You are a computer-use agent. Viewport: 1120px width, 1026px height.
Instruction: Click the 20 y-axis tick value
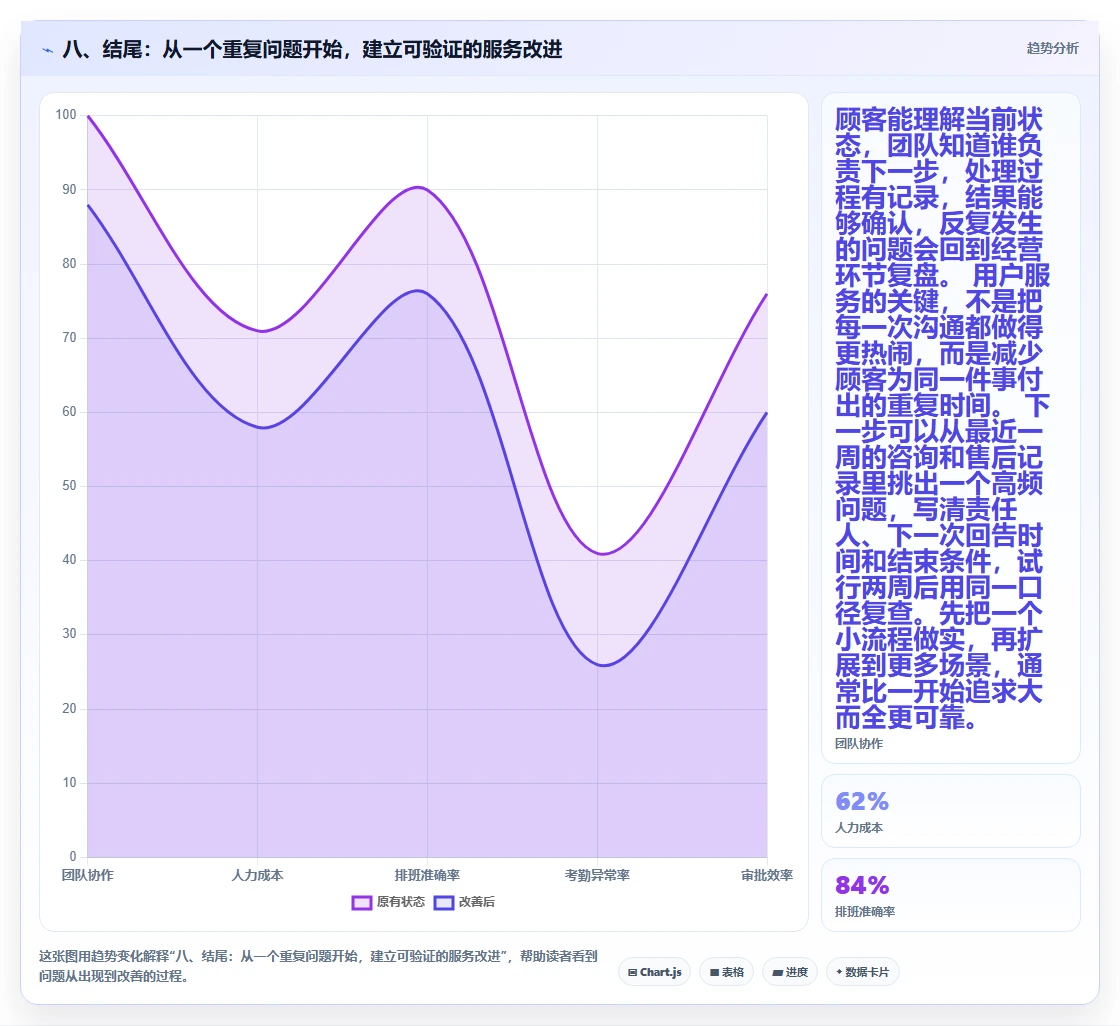coord(69,708)
